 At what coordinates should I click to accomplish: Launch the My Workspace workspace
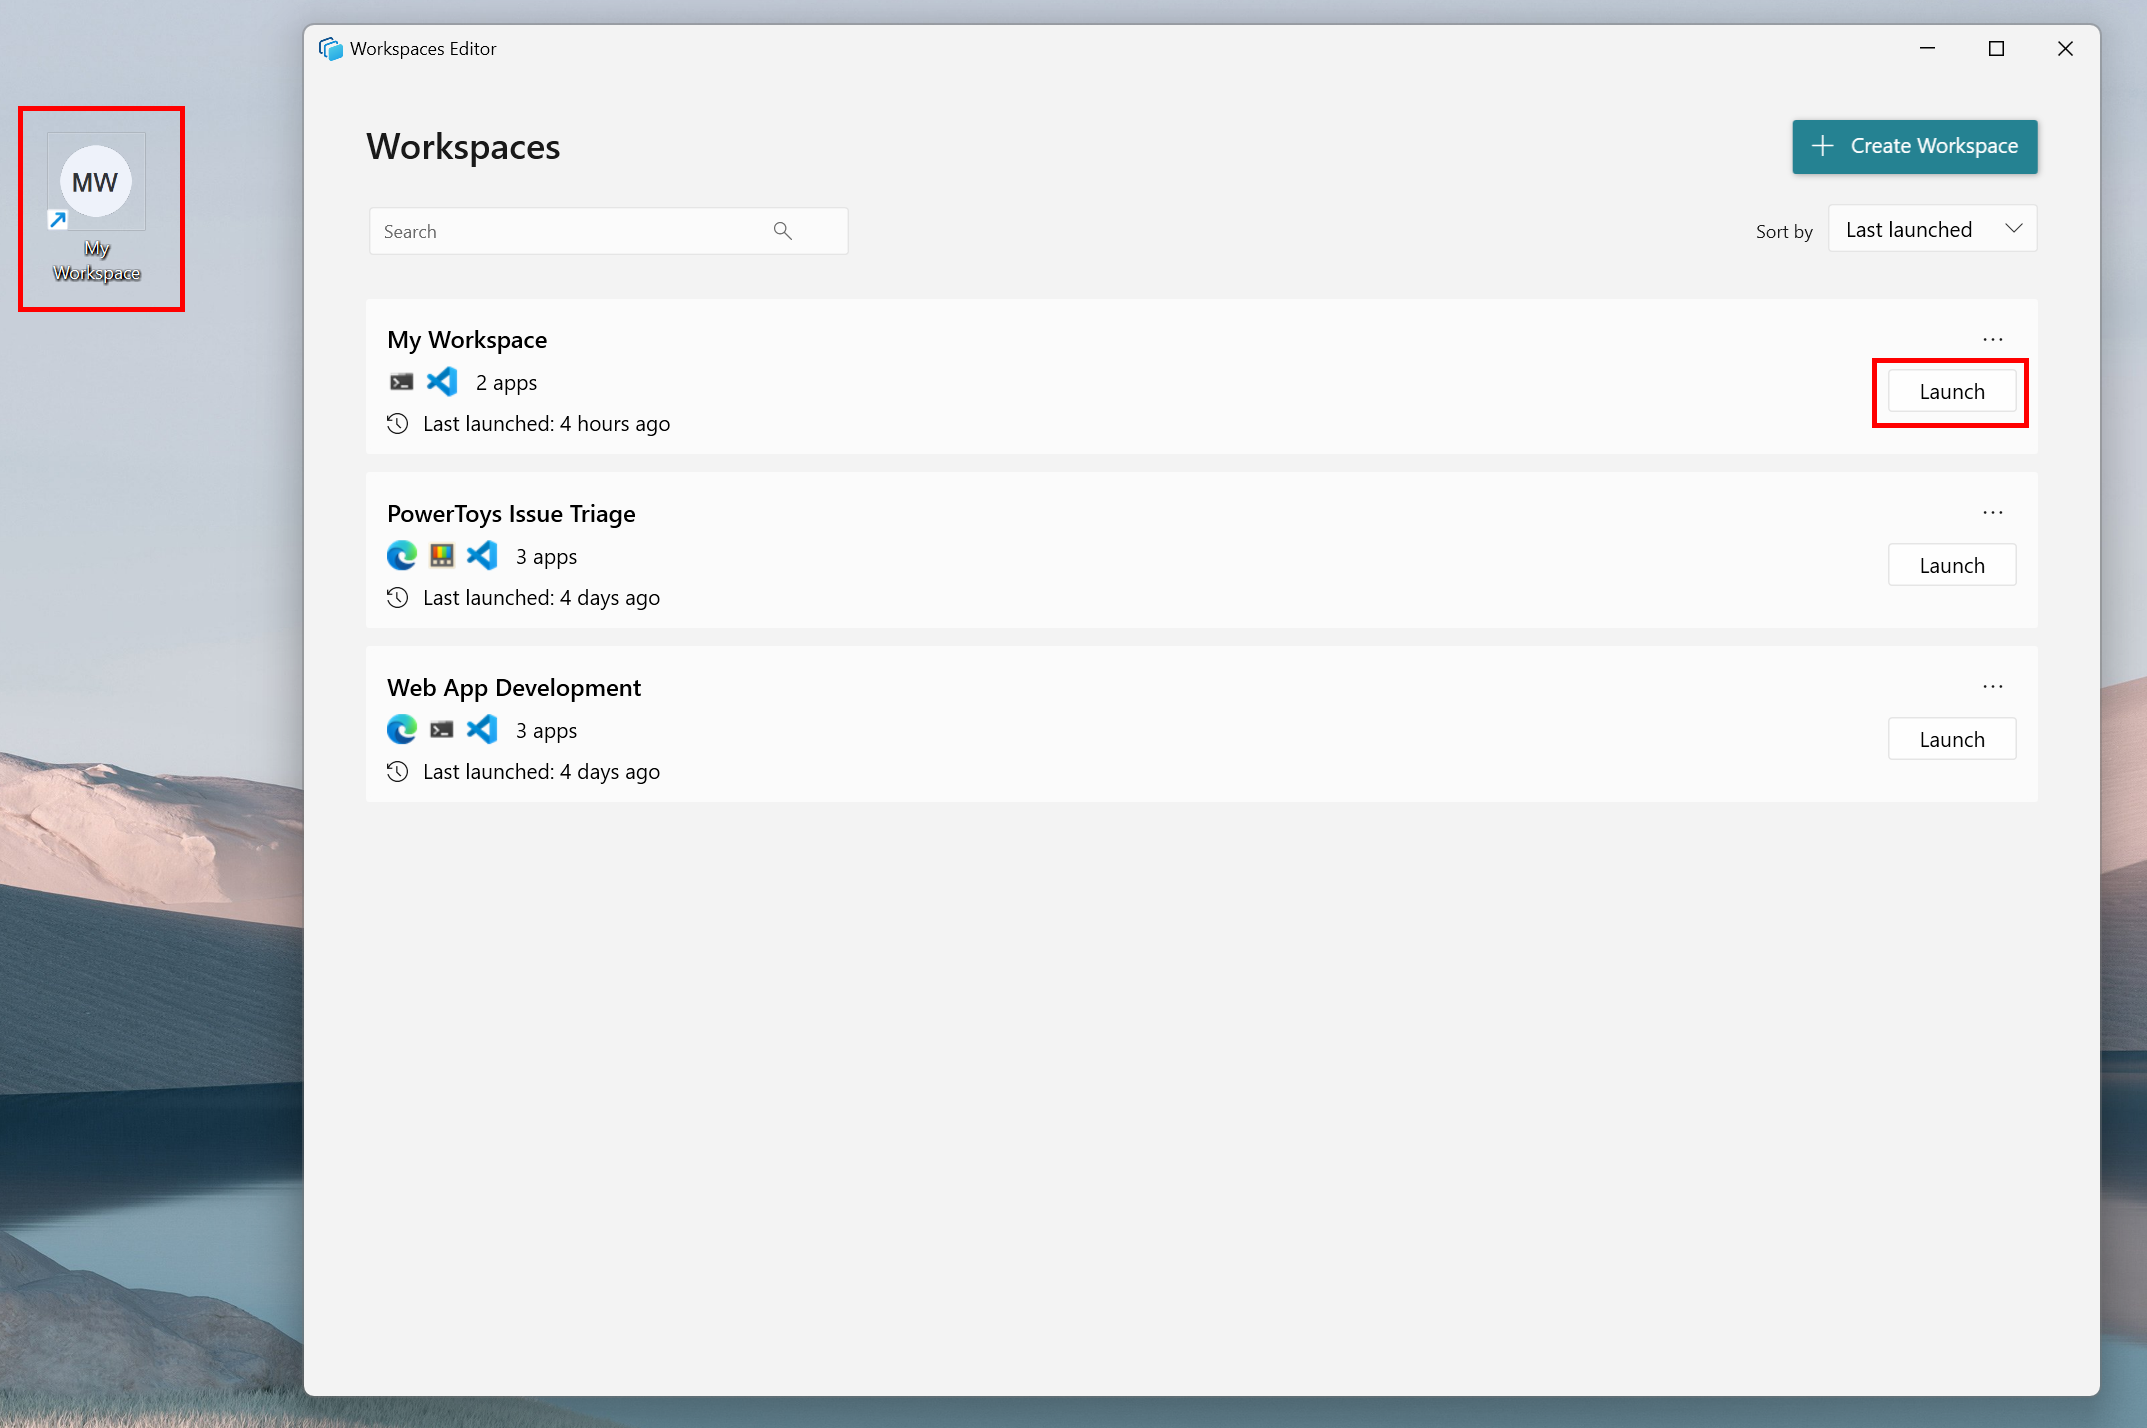click(1951, 390)
